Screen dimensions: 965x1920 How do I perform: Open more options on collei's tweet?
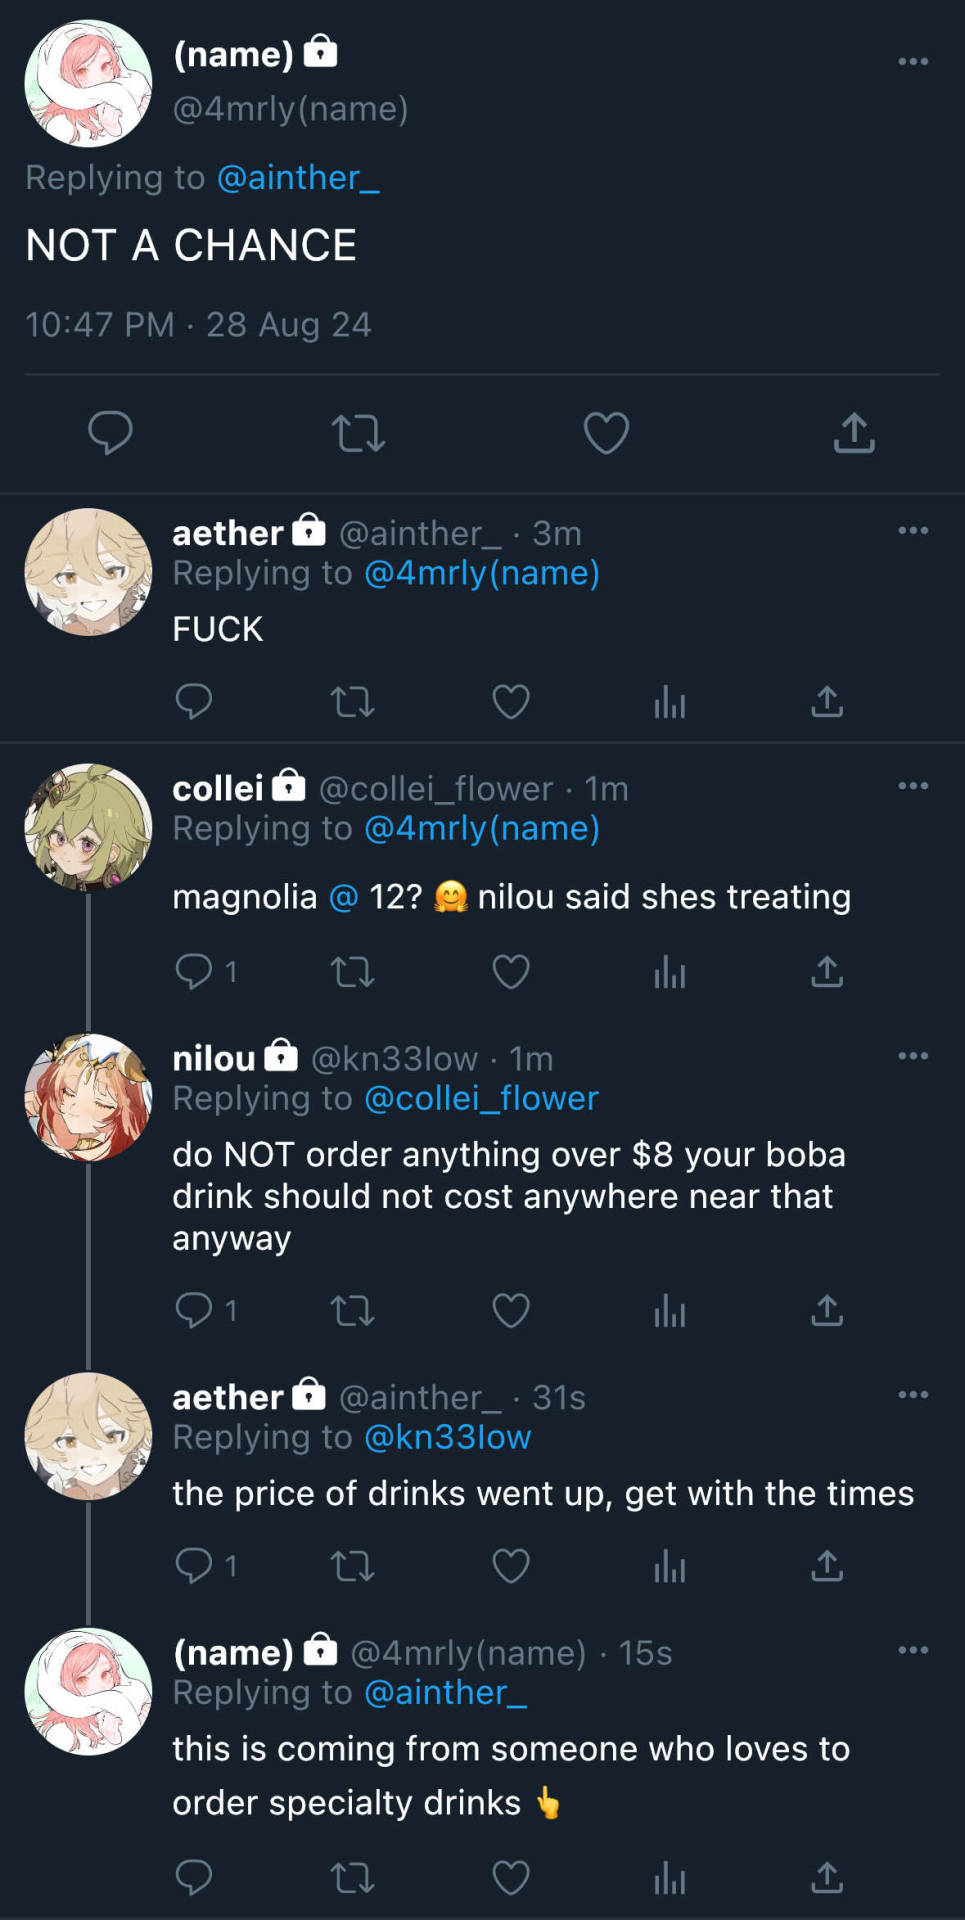click(913, 785)
